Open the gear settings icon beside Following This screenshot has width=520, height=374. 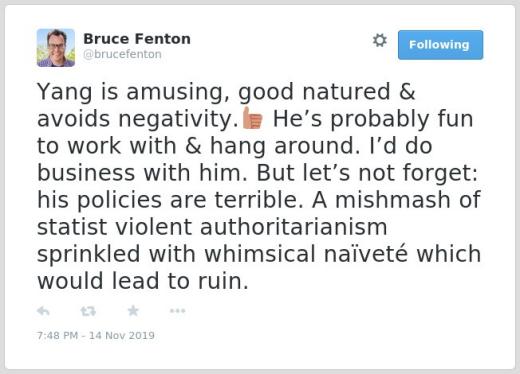(x=380, y=40)
